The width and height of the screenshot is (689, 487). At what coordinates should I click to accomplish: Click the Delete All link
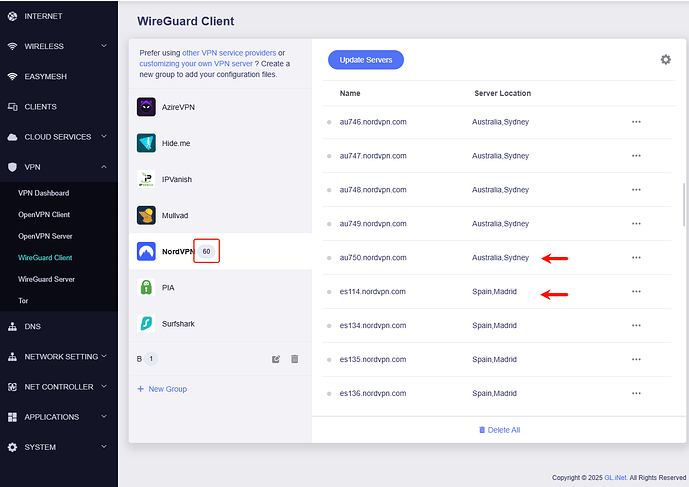[x=499, y=430]
